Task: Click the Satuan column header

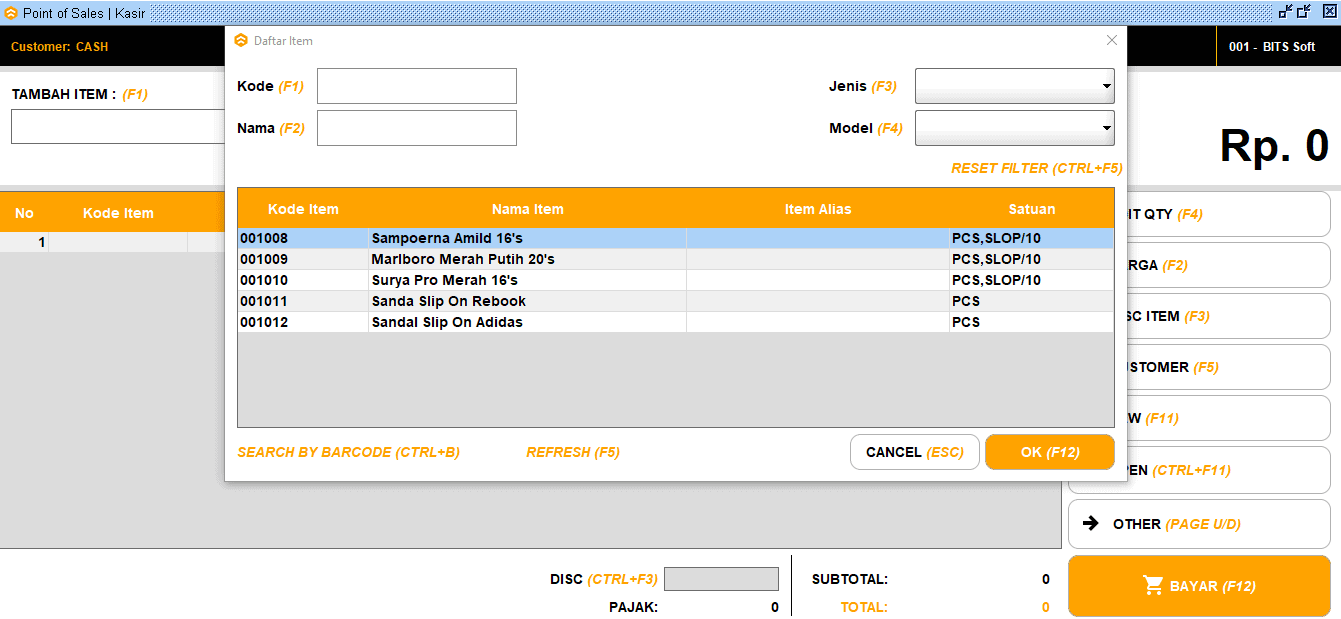Action: pos(1031,209)
